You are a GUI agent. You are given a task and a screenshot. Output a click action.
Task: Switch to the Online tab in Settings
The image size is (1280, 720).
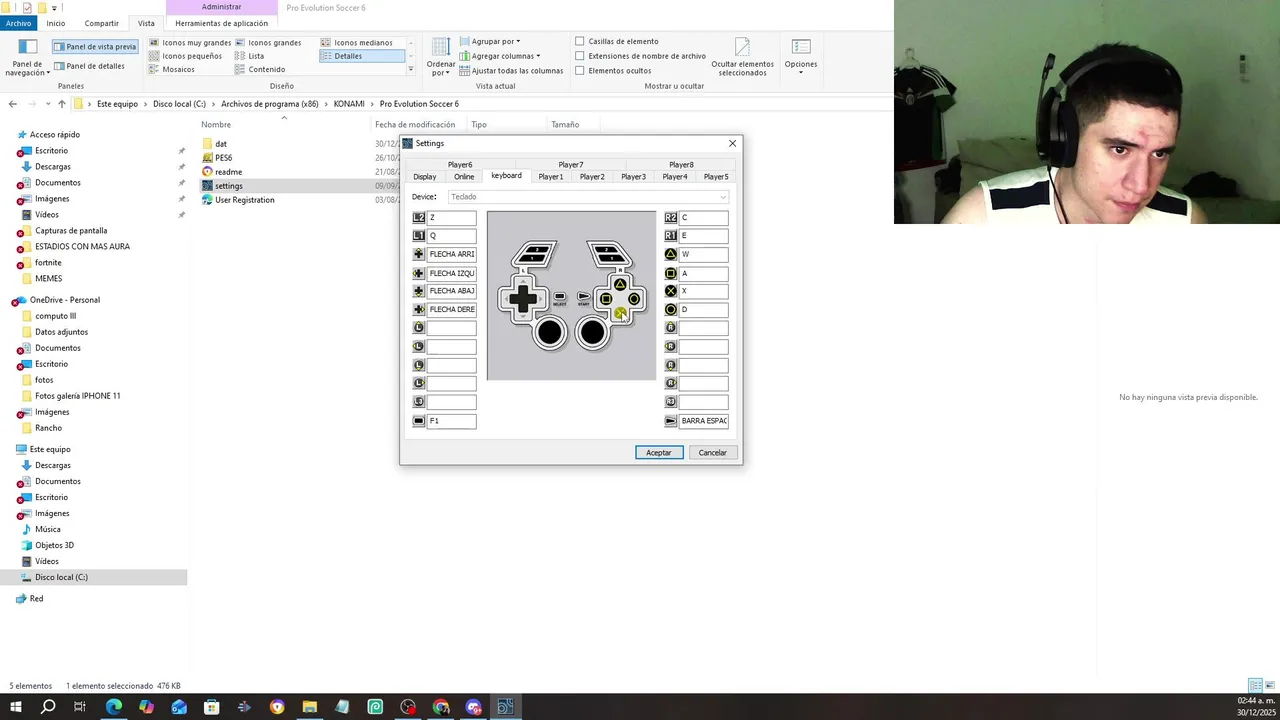[x=464, y=177]
